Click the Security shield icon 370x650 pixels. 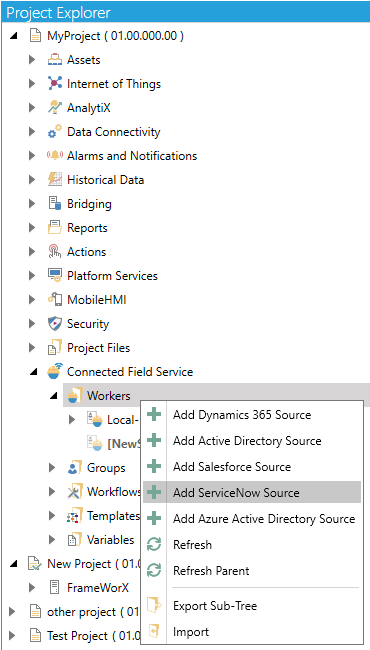click(x=55, y=324)
